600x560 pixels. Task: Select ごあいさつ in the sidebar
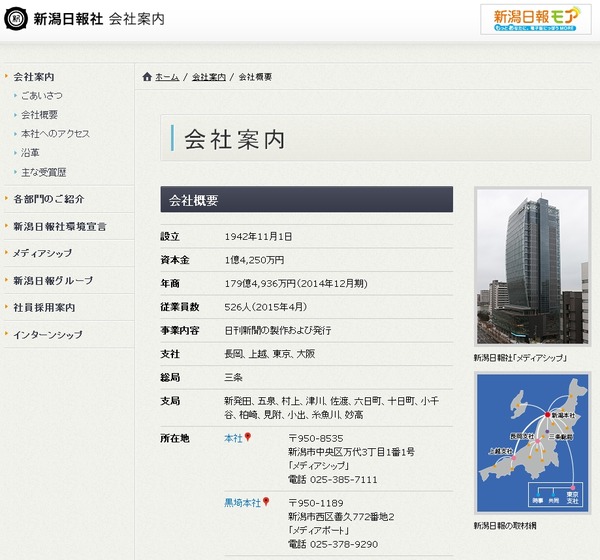(x=42, y=96)
